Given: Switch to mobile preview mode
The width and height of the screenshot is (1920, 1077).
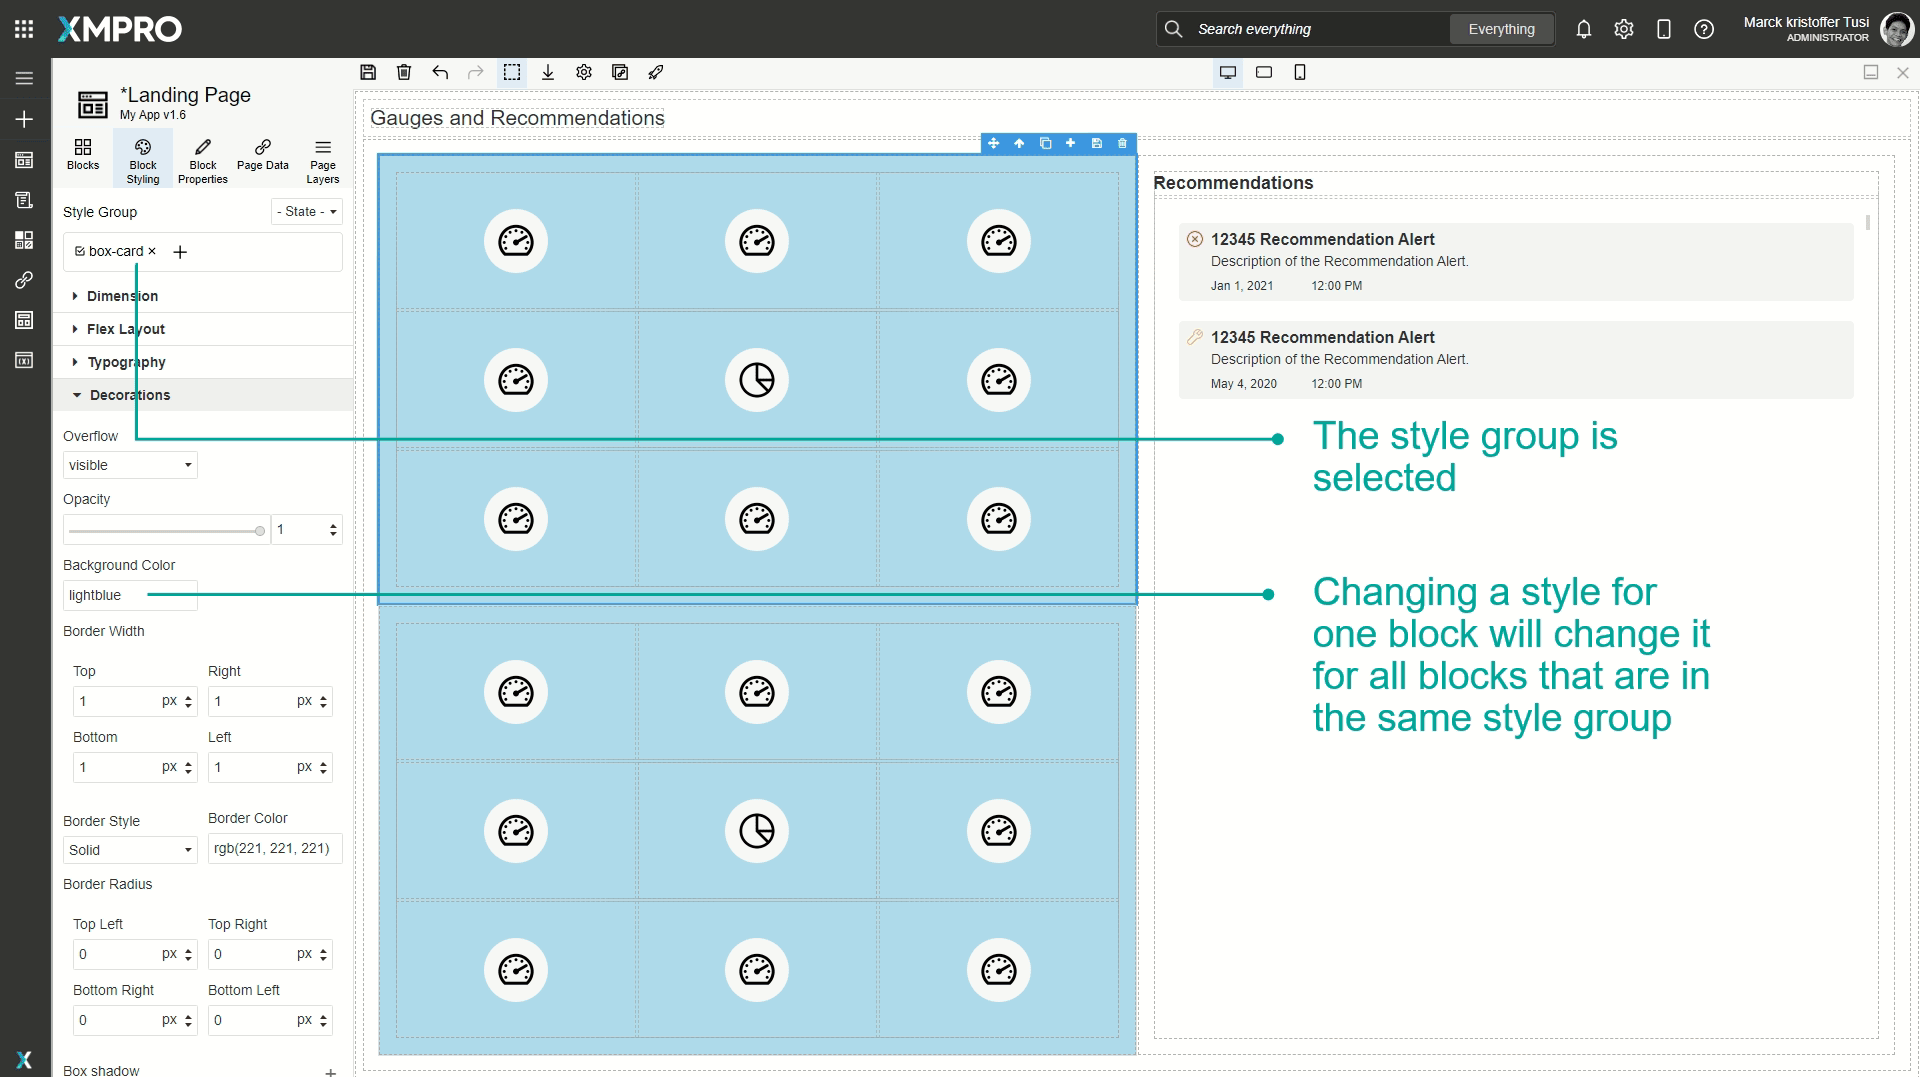Looking at the screenshot, I should click(x=1301, y=72).
